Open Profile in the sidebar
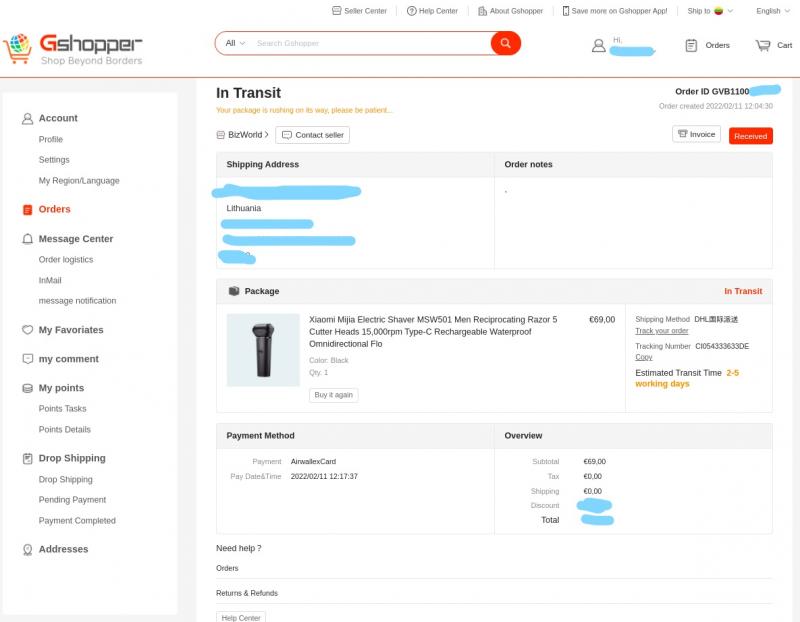 pos(51,139)
